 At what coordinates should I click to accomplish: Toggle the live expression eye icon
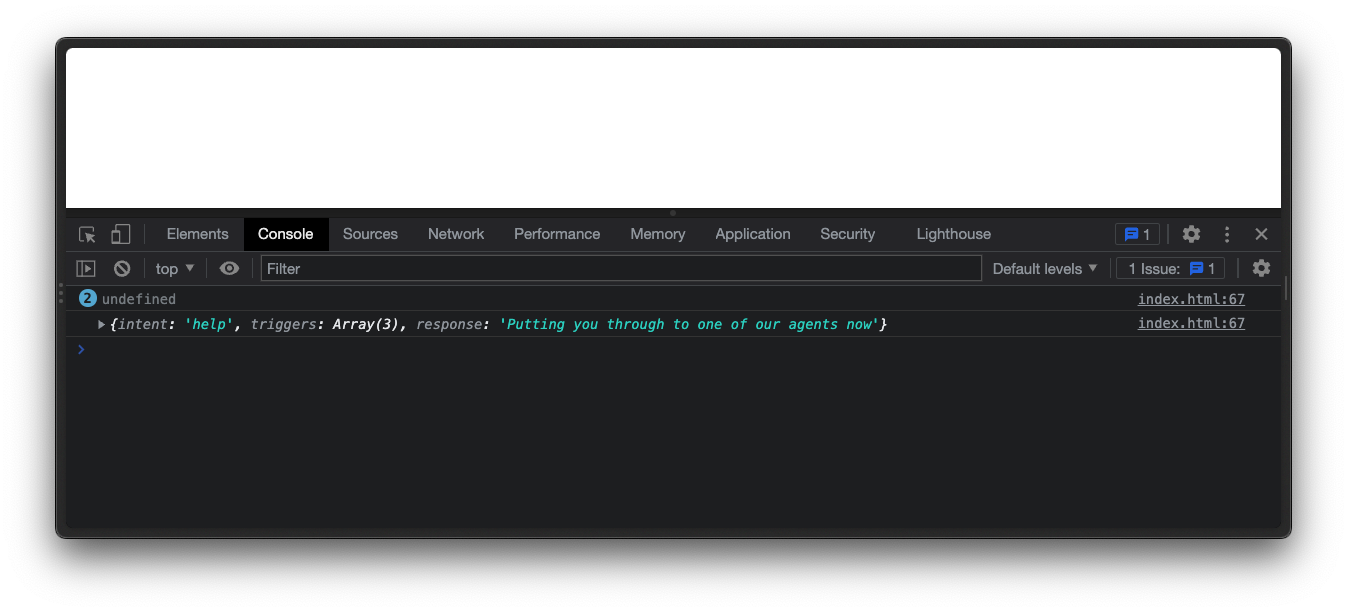click(x=230, y=268)
